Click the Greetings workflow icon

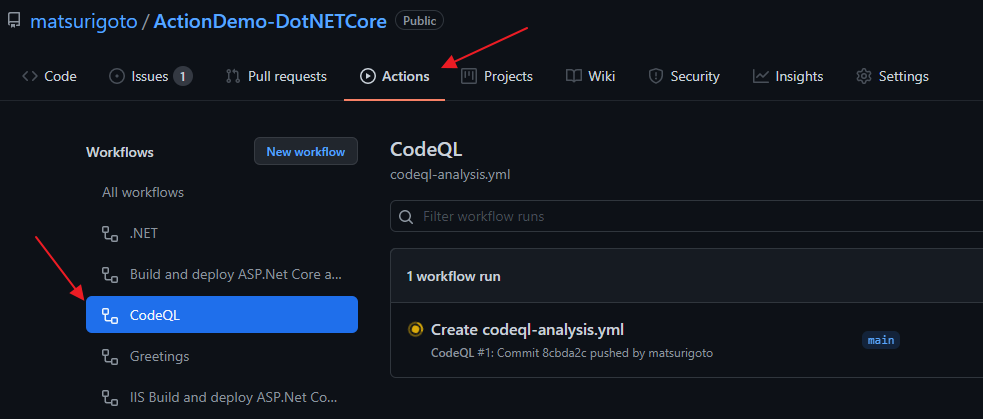(x=110, y=356)
